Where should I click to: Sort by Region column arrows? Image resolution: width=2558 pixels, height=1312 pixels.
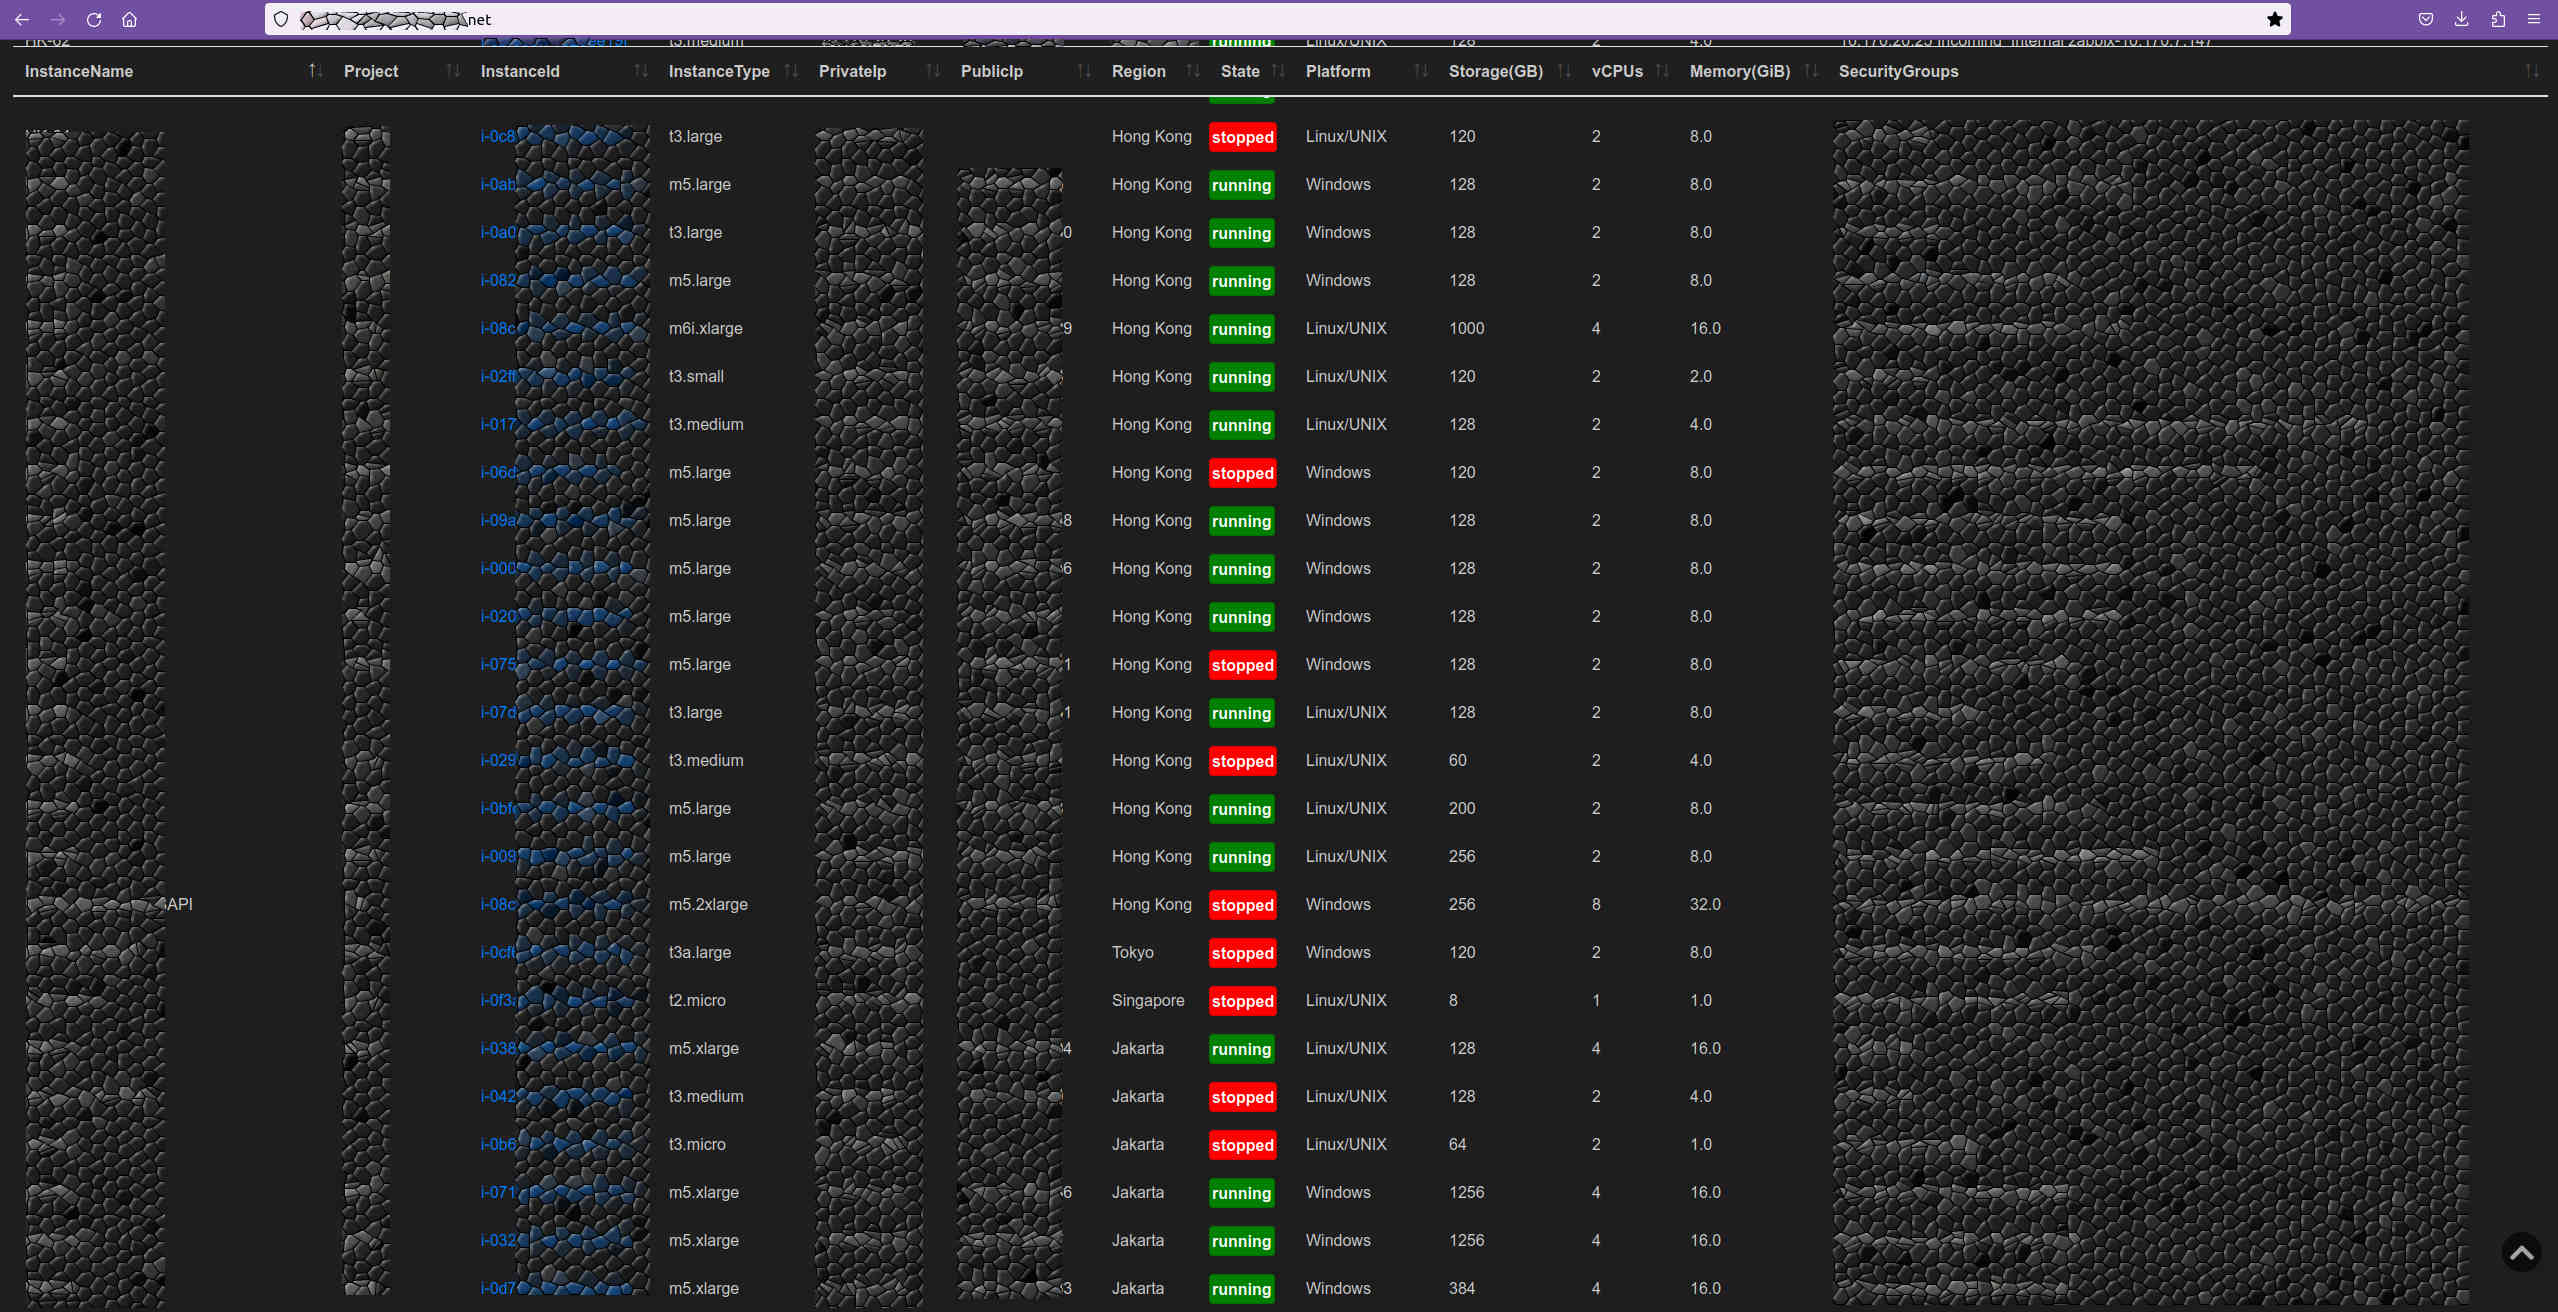point(1192,71)
